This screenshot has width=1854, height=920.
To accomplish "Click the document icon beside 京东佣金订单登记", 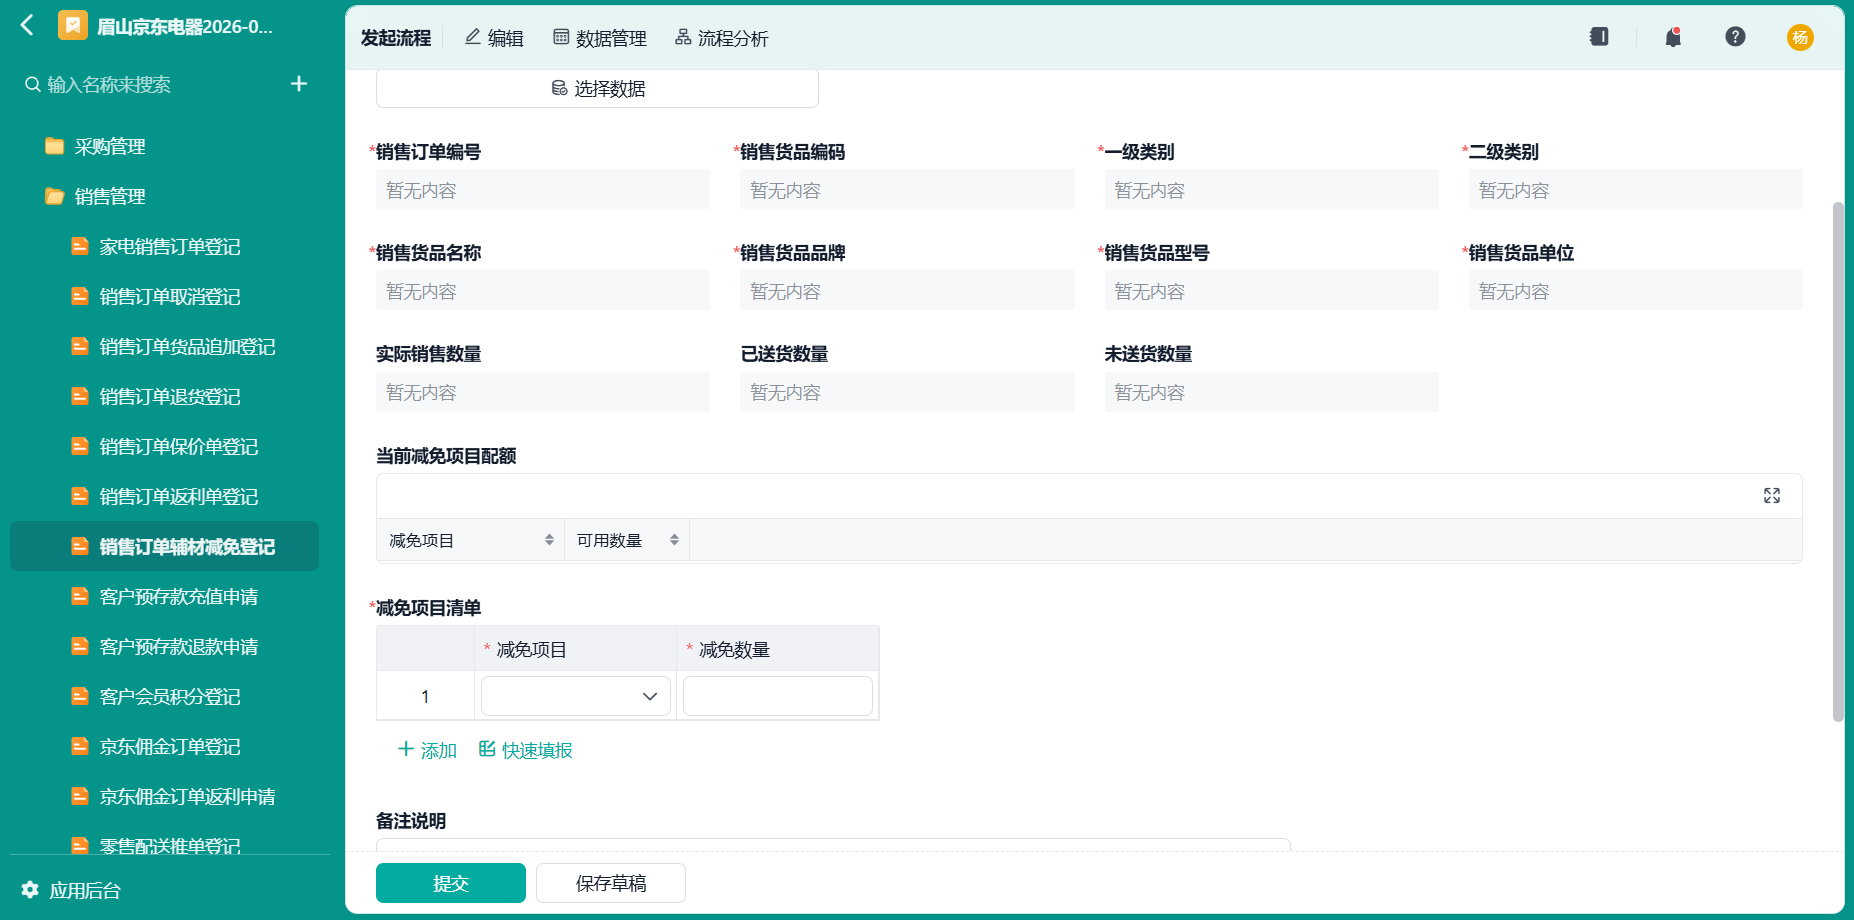I will (80, 746).
